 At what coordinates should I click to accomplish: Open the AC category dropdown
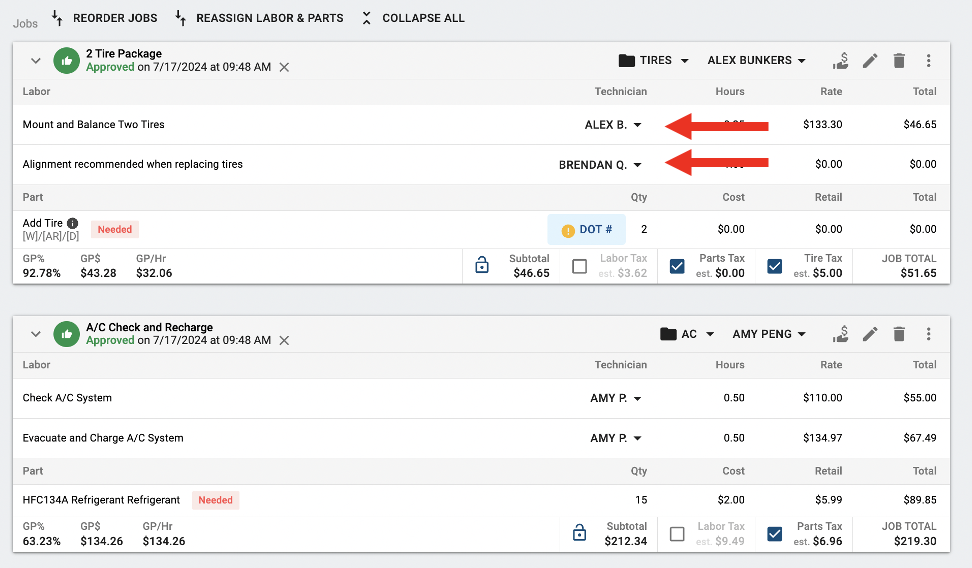click(687, 334)
